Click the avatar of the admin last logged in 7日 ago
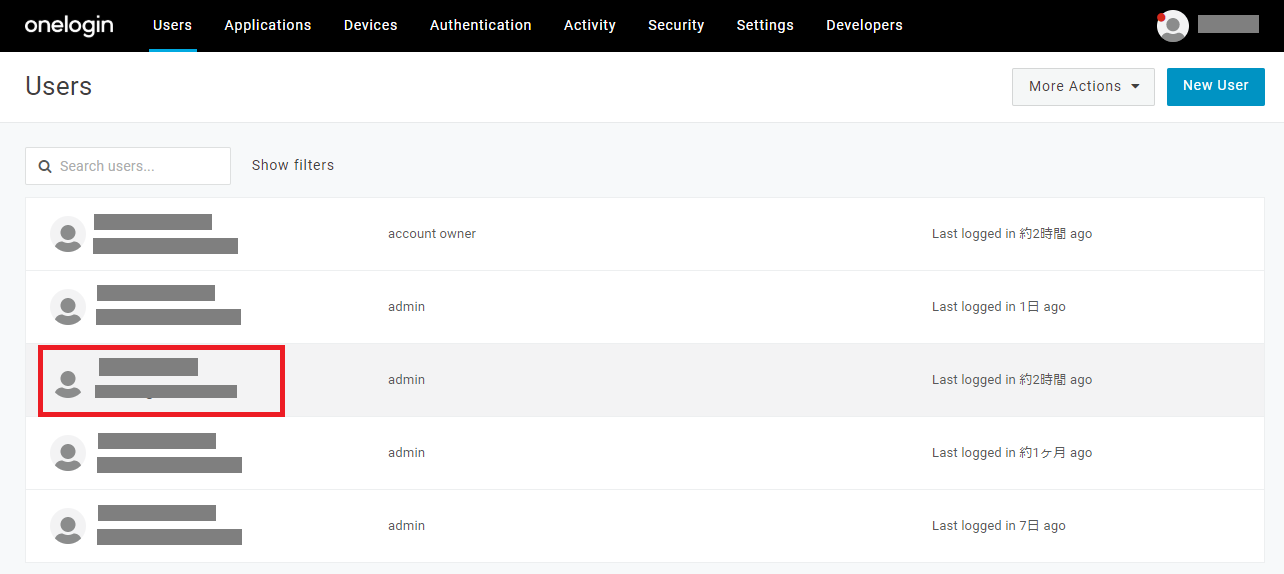Image resolution: width=1284 pixels, height=574 pixels. (x=68, y=526)
